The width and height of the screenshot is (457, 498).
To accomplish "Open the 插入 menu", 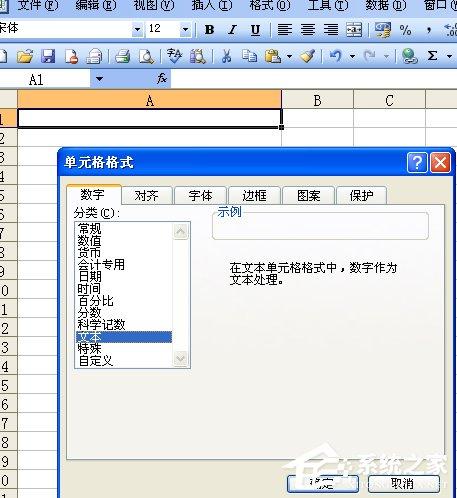I will [212, 6].
